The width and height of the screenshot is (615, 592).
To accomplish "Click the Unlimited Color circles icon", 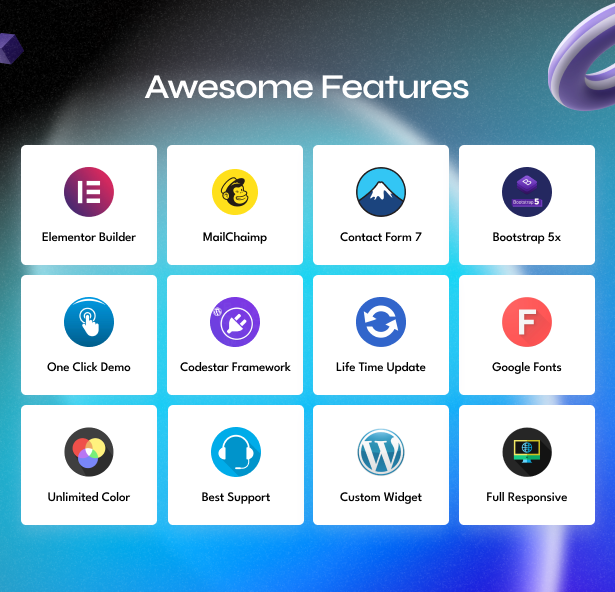I will pyautogui.click(x=89, y=452).
